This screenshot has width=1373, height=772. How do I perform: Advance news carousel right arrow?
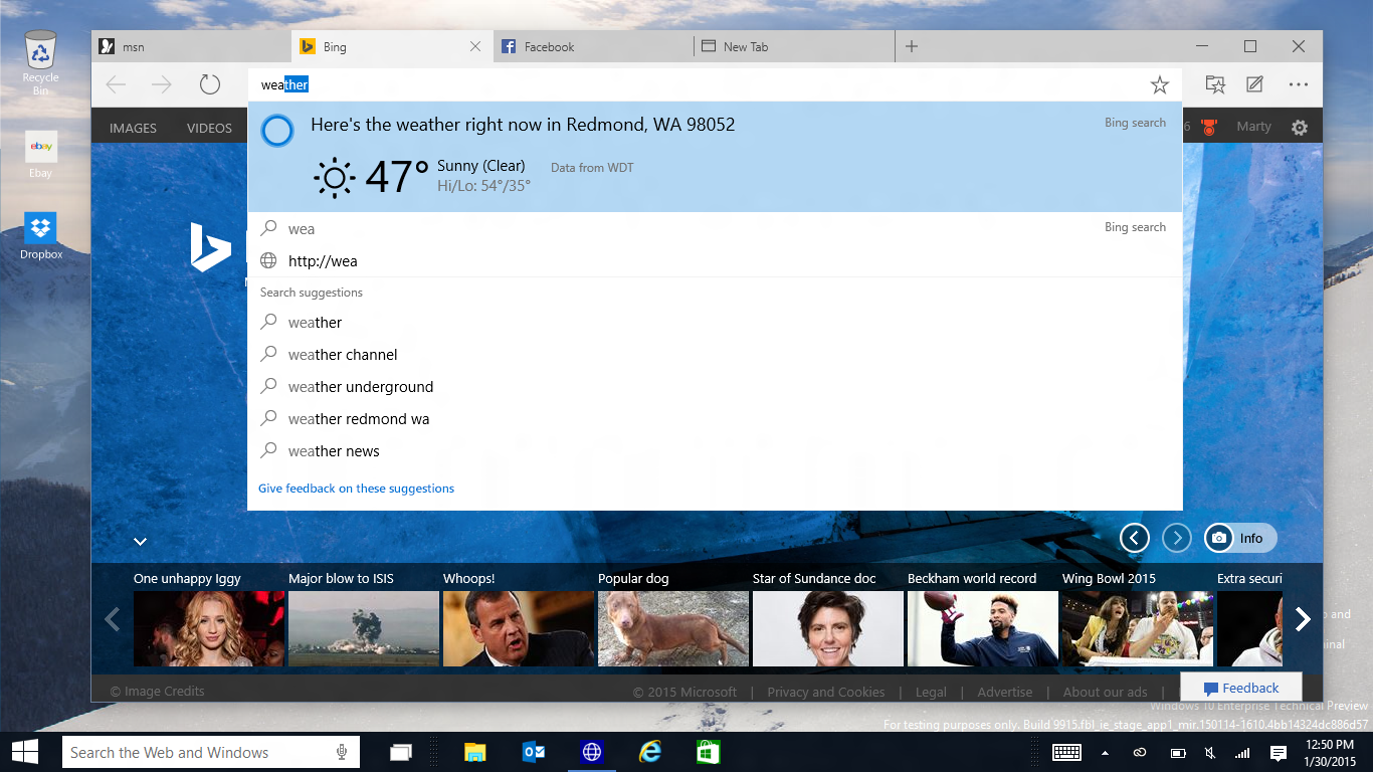tap(1302, 619)
